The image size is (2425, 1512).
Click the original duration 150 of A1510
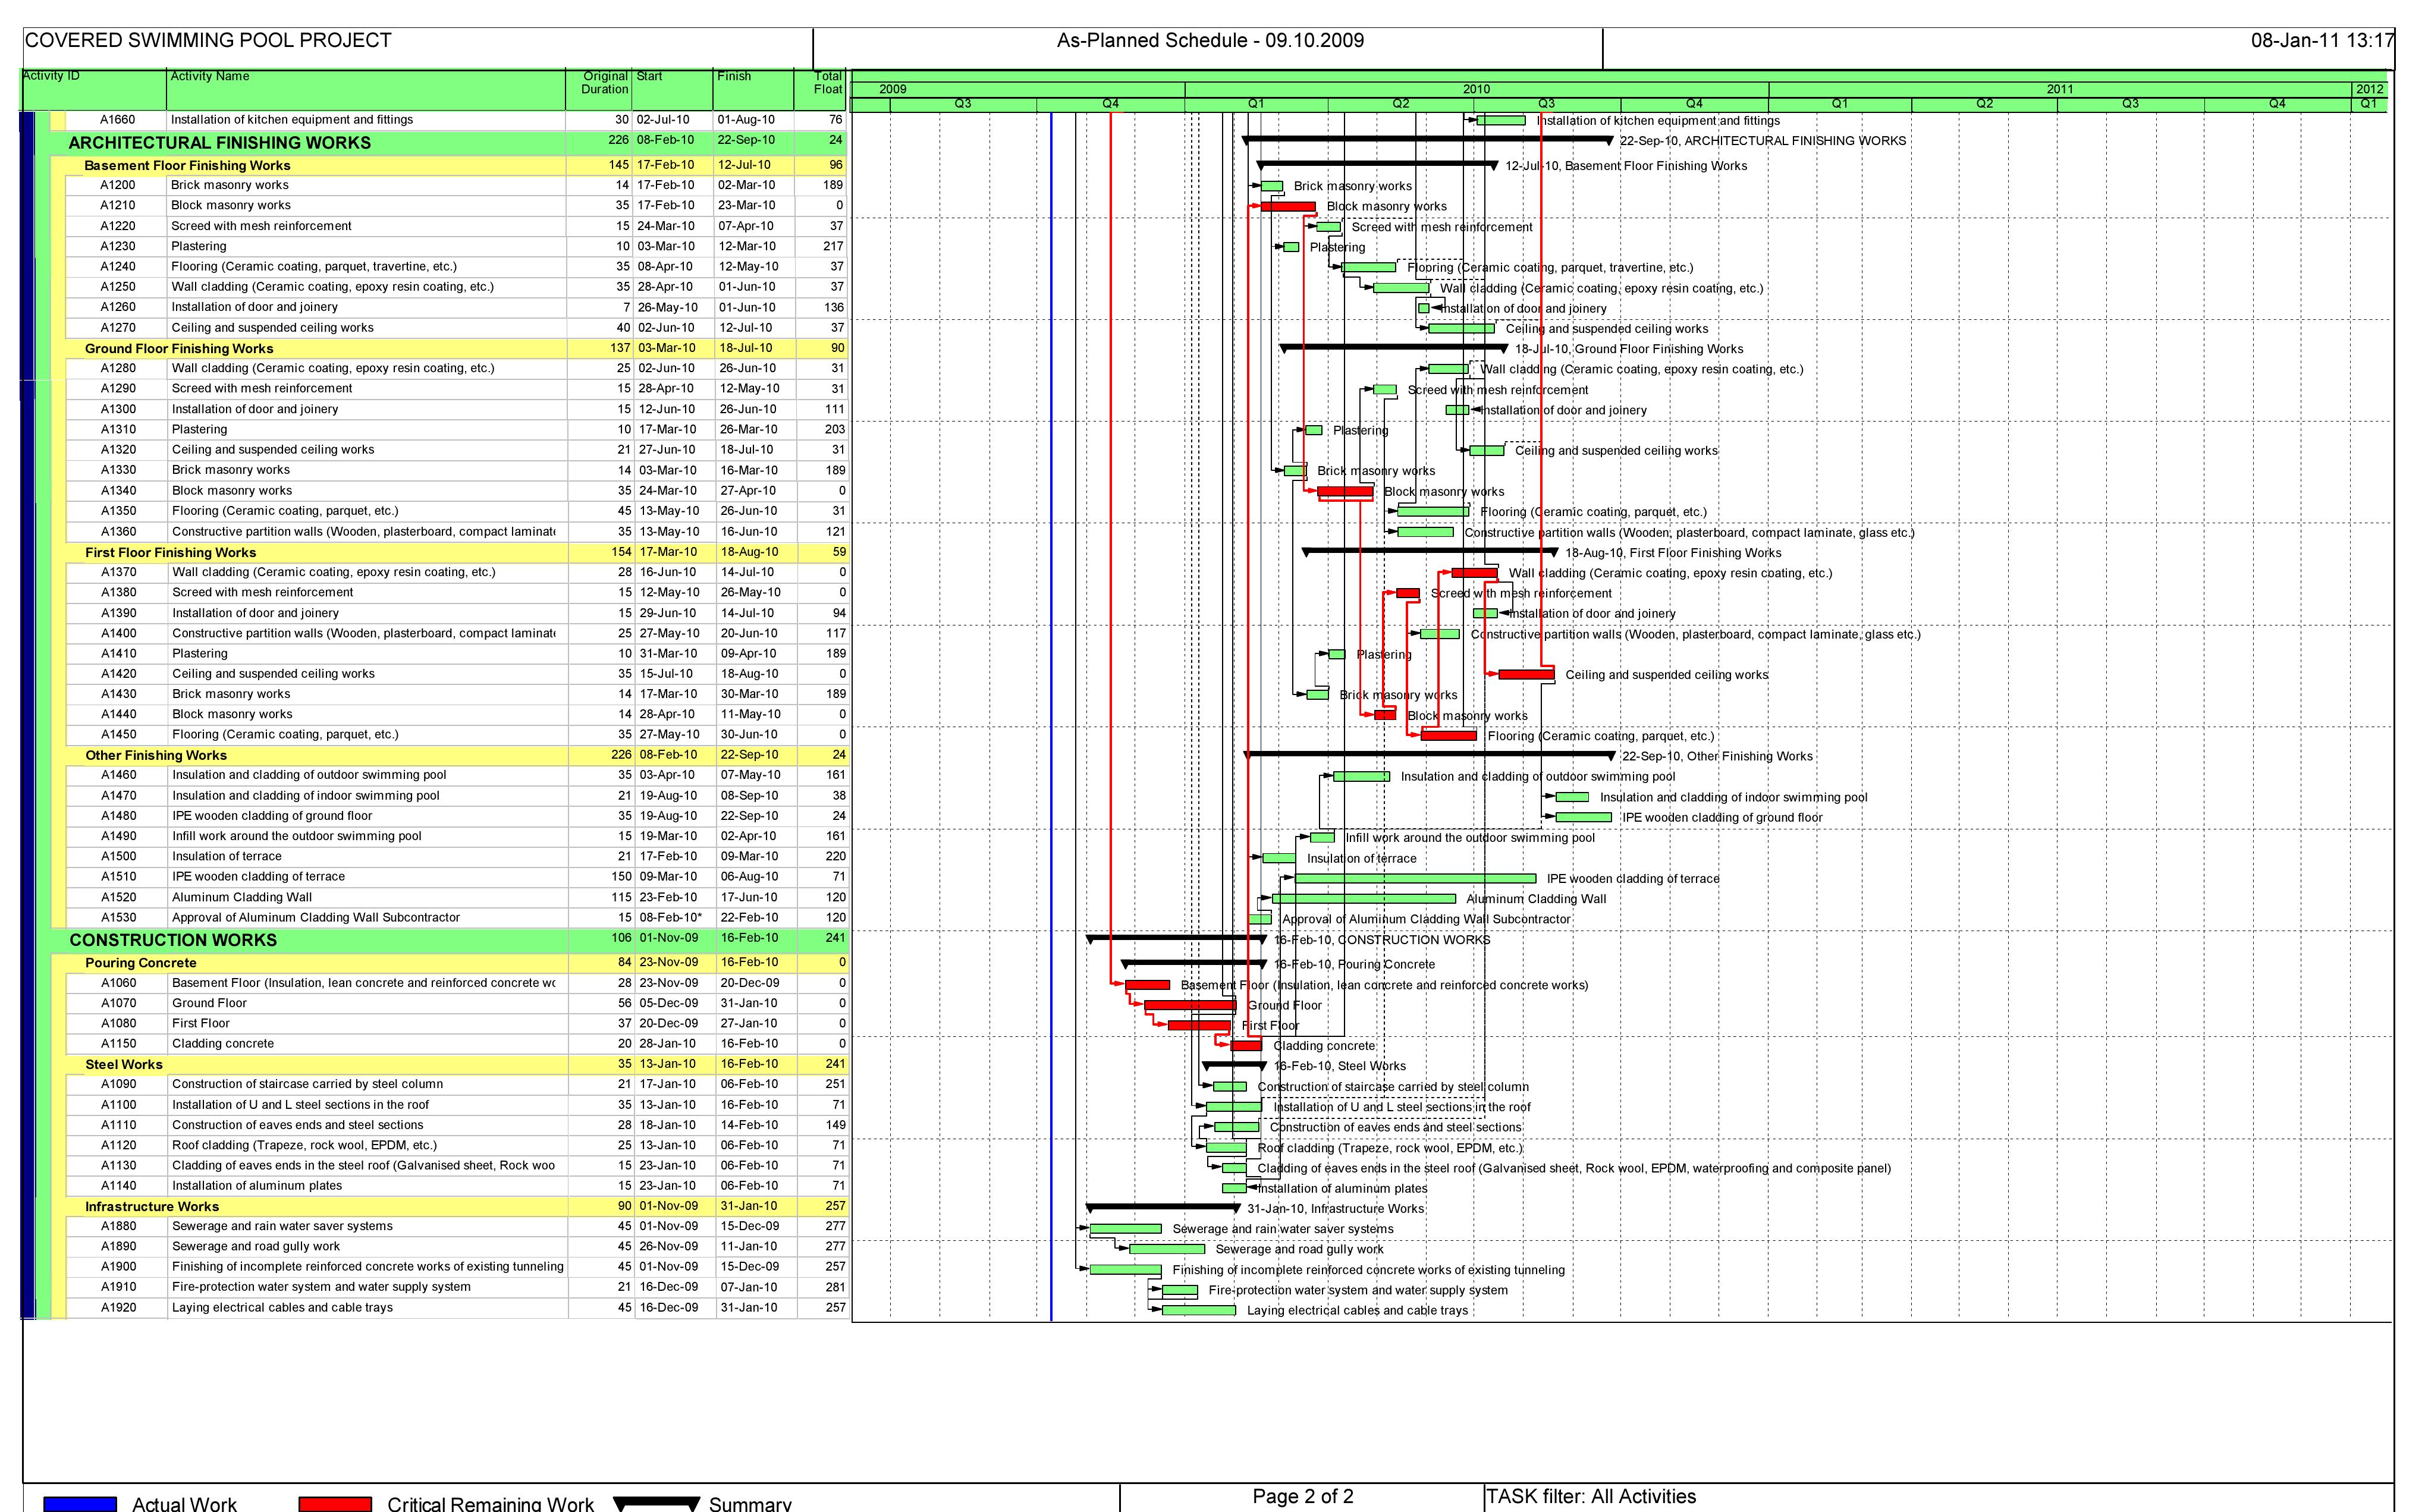(621, 876)
